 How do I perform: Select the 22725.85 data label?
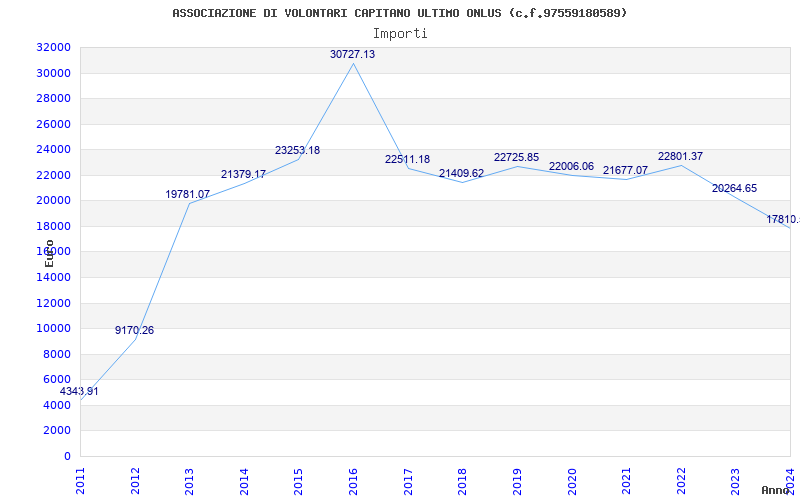pos(516,158)
